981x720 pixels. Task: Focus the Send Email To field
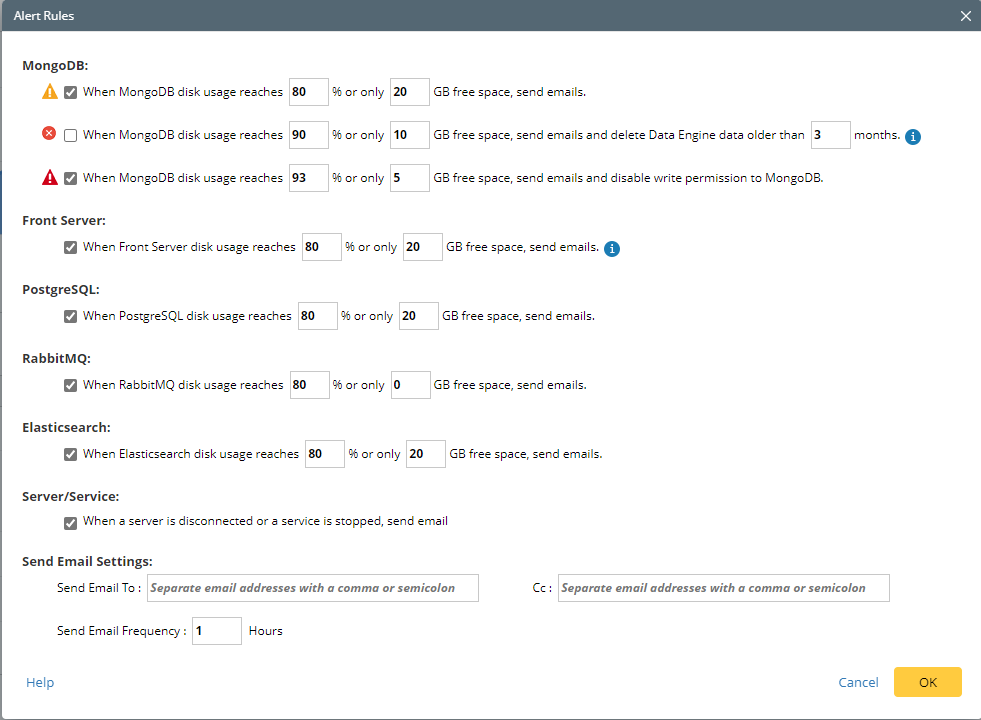pyautogui.click(x=313, y=588)
